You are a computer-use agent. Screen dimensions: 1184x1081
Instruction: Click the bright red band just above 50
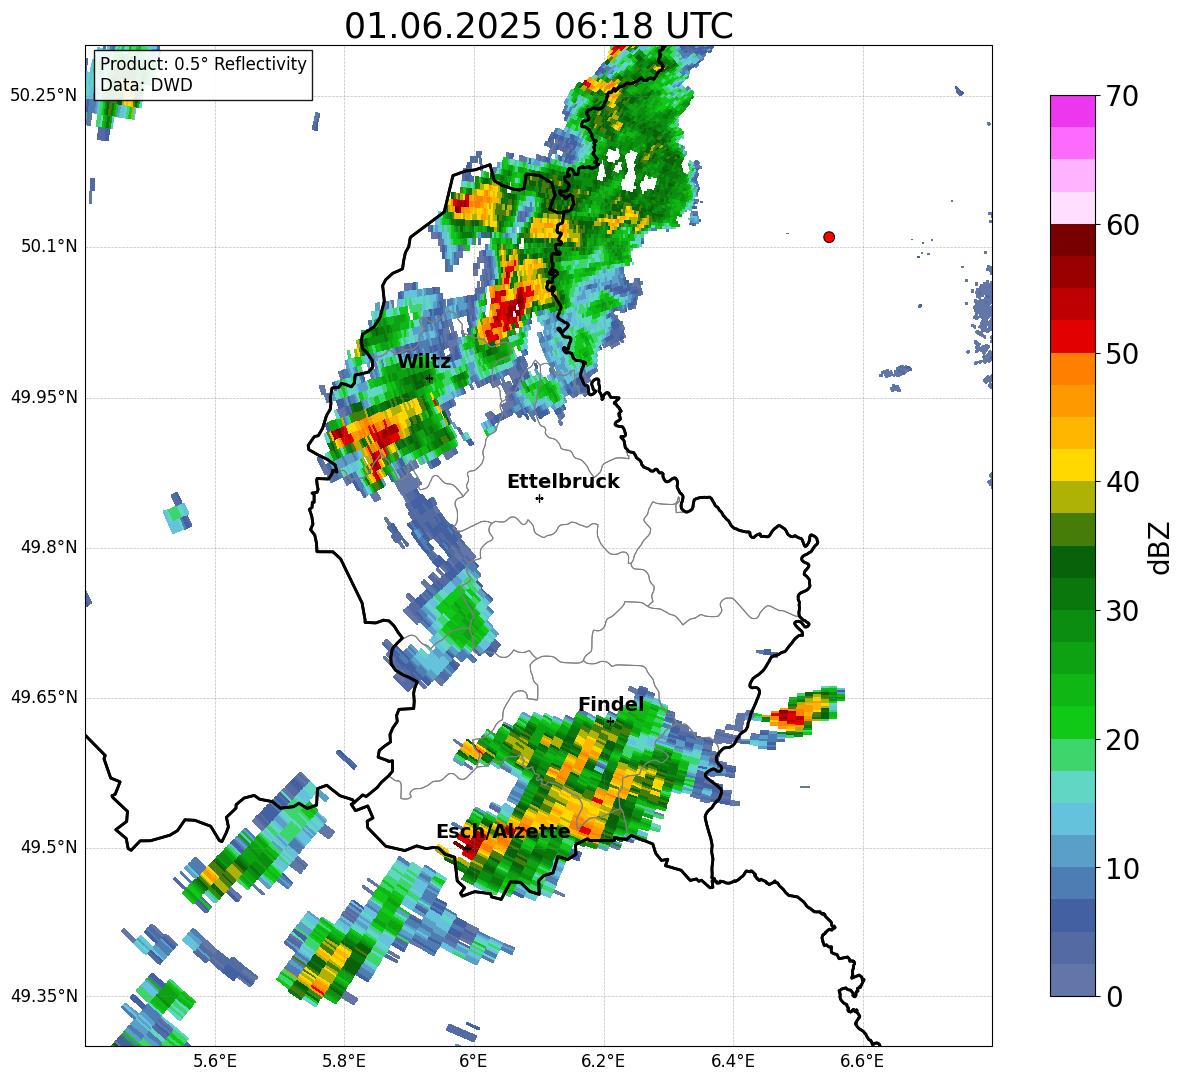[1072, 337]
